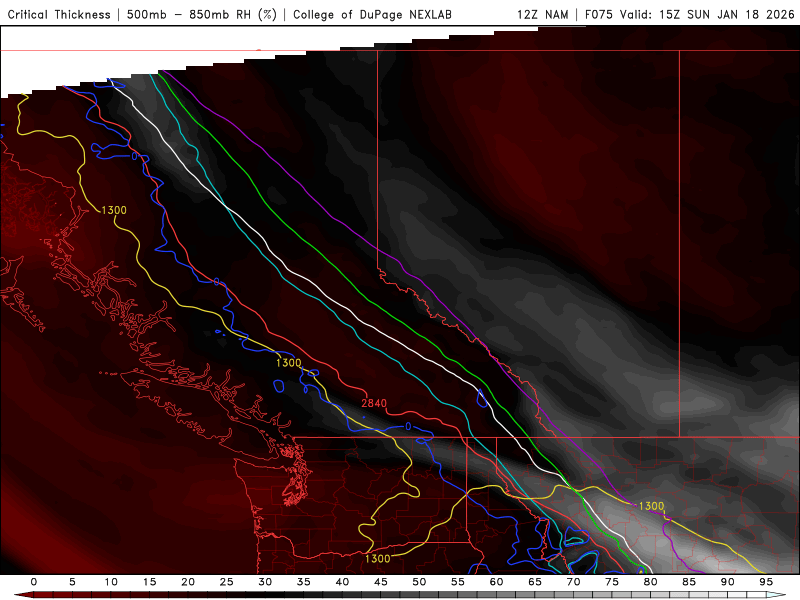800x600 pixels.
Task: Click colorbar scale value "20"
Action: pos(188,582)
